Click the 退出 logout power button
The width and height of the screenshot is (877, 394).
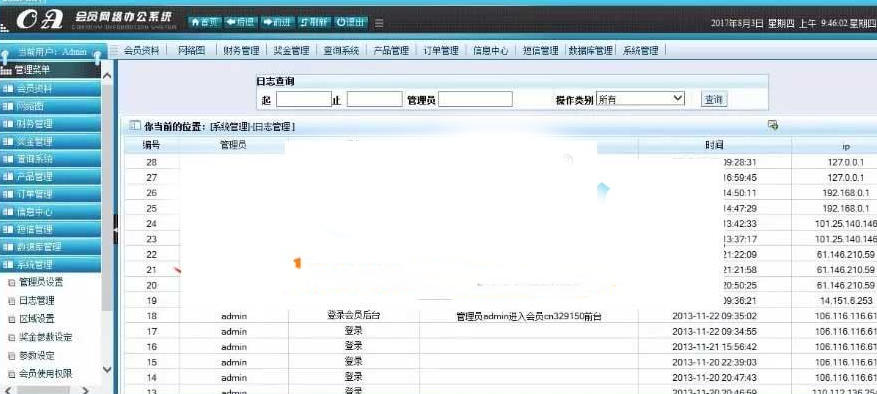coord(351,22)
